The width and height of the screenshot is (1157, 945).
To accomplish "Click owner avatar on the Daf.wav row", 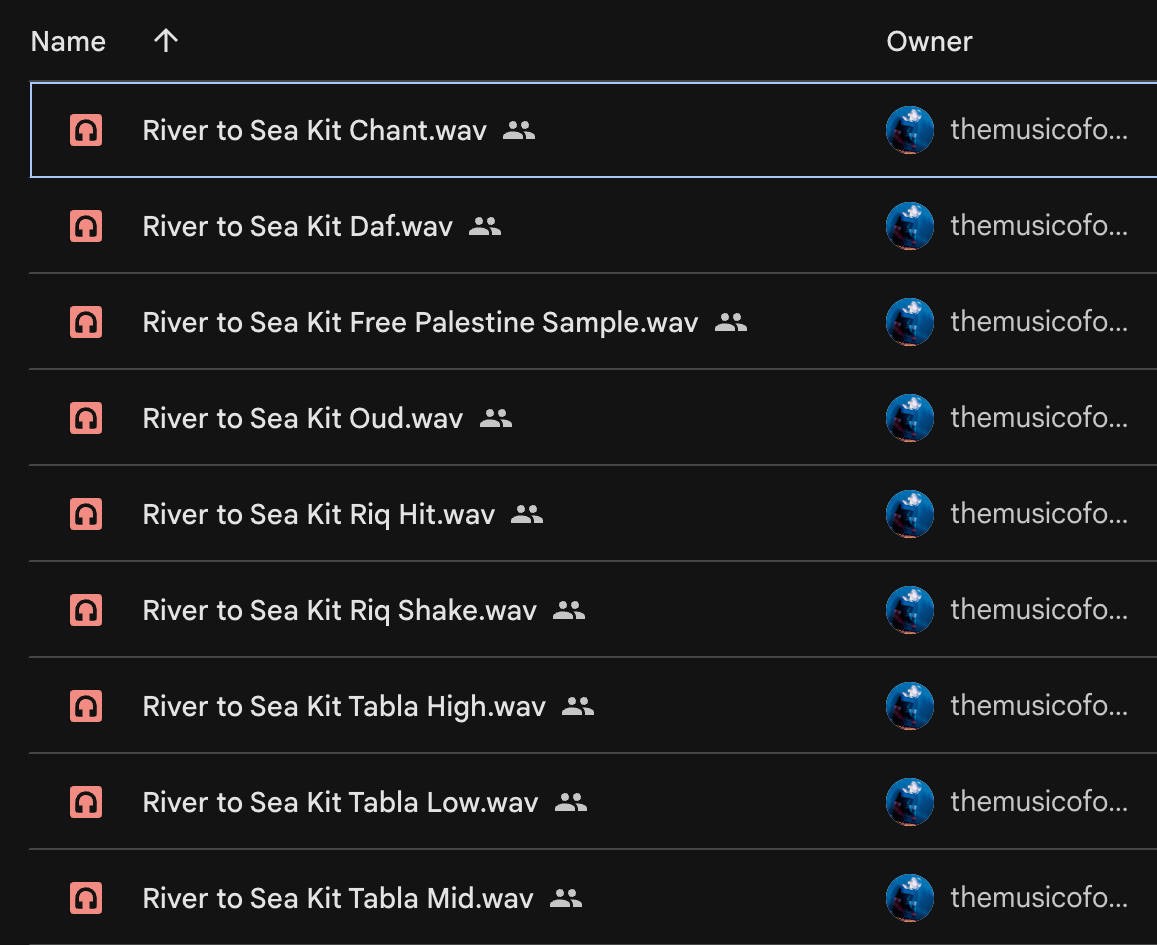I will [x=910, y=226].
